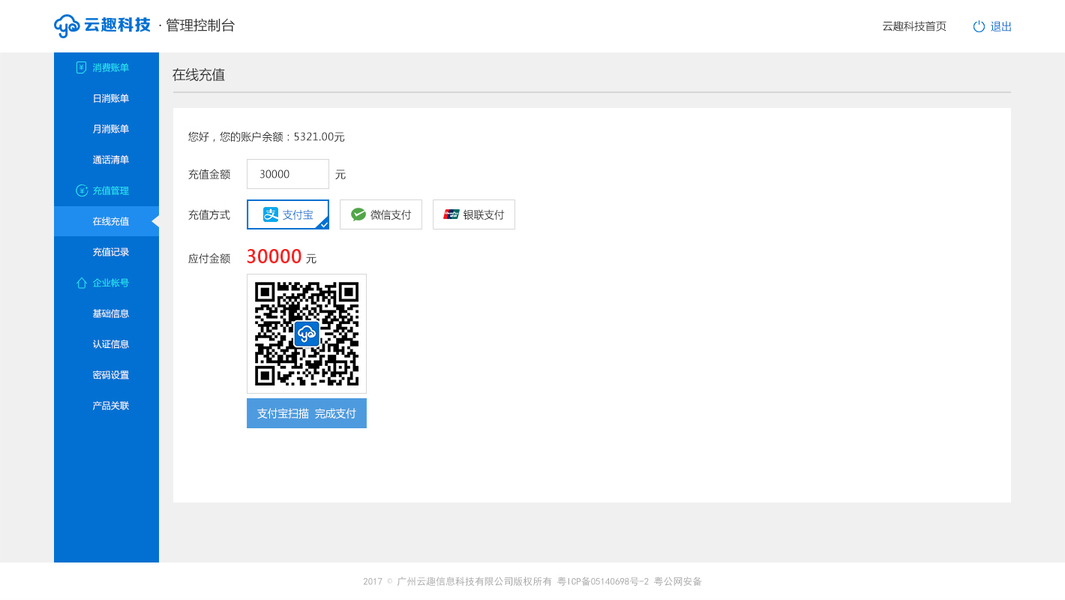This screenshot has width=1065, height=600.
Task: Open 充值记录 in the sidebar
Action: 111,252
